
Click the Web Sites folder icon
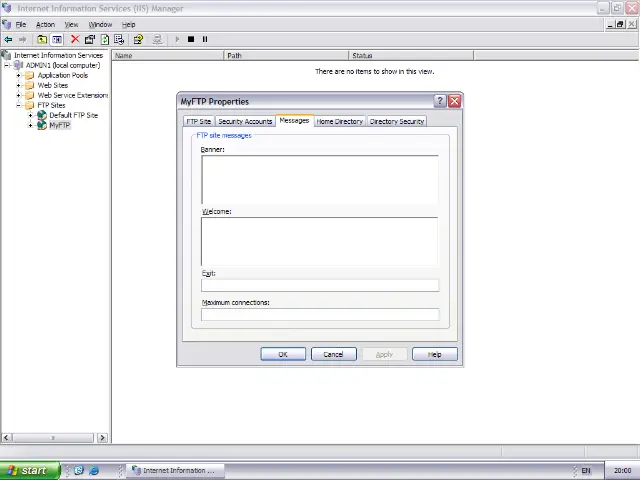click(29, 85)
